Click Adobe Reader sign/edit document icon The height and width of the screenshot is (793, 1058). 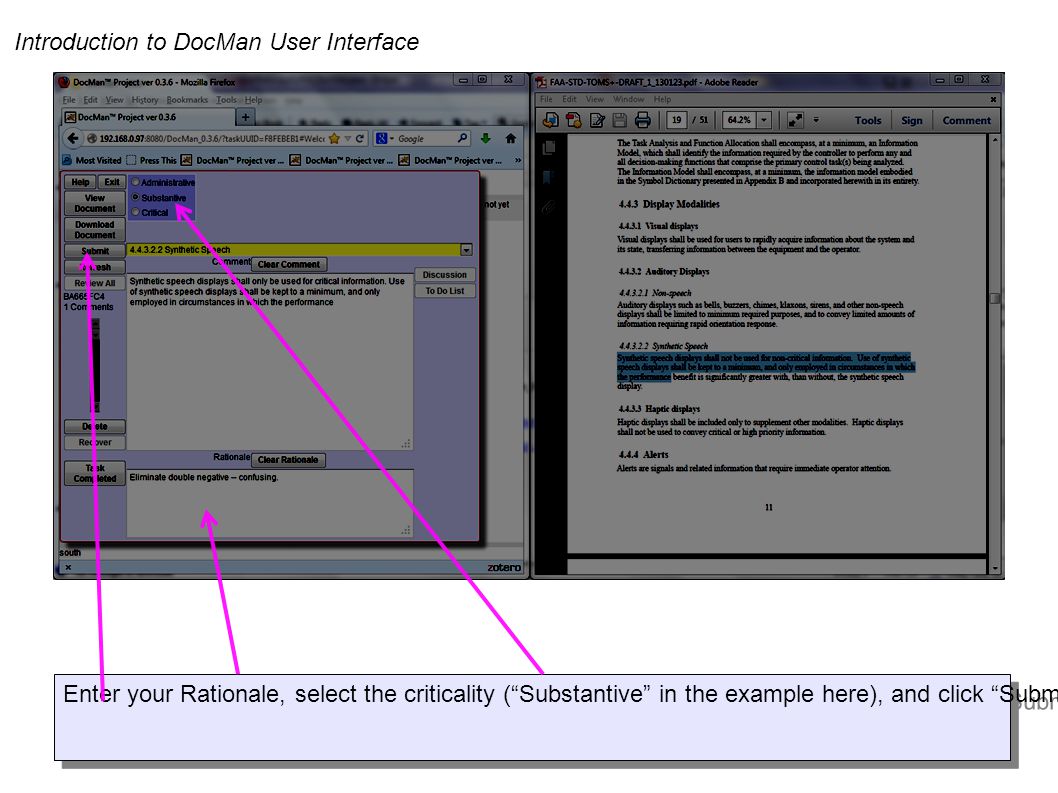[597, 120]
